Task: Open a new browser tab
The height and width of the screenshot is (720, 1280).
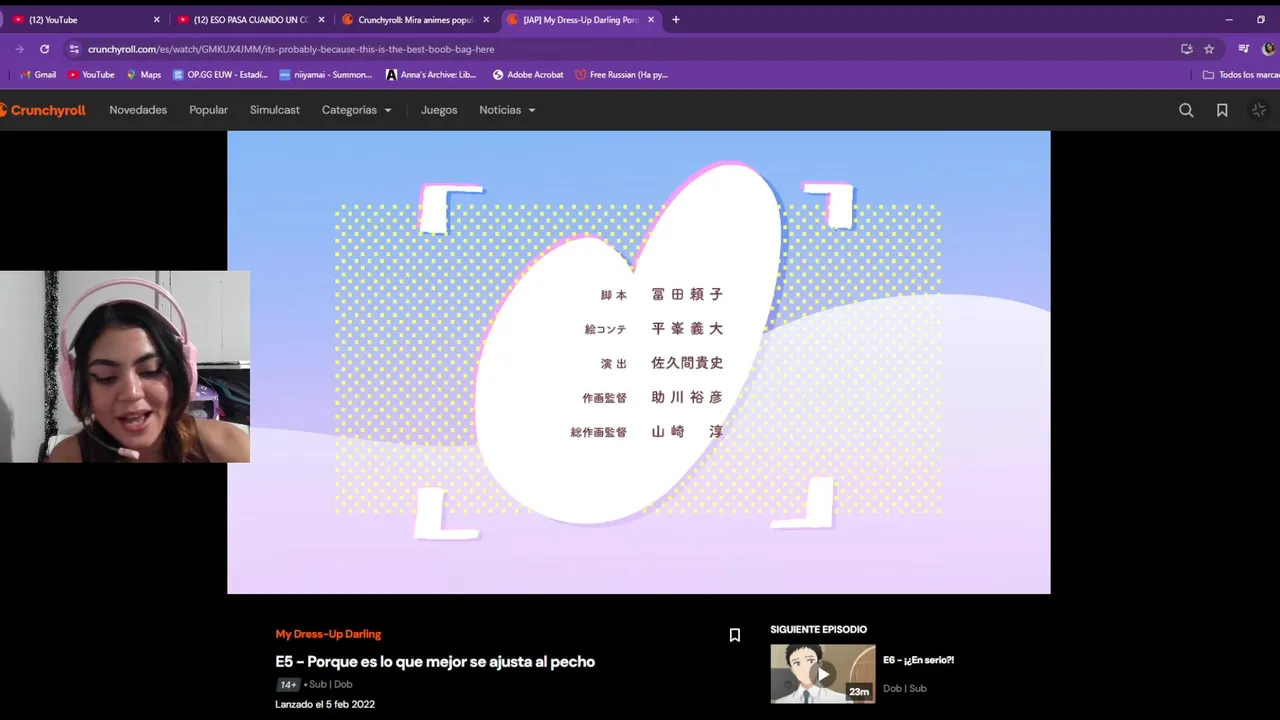Action: [676, 19]
